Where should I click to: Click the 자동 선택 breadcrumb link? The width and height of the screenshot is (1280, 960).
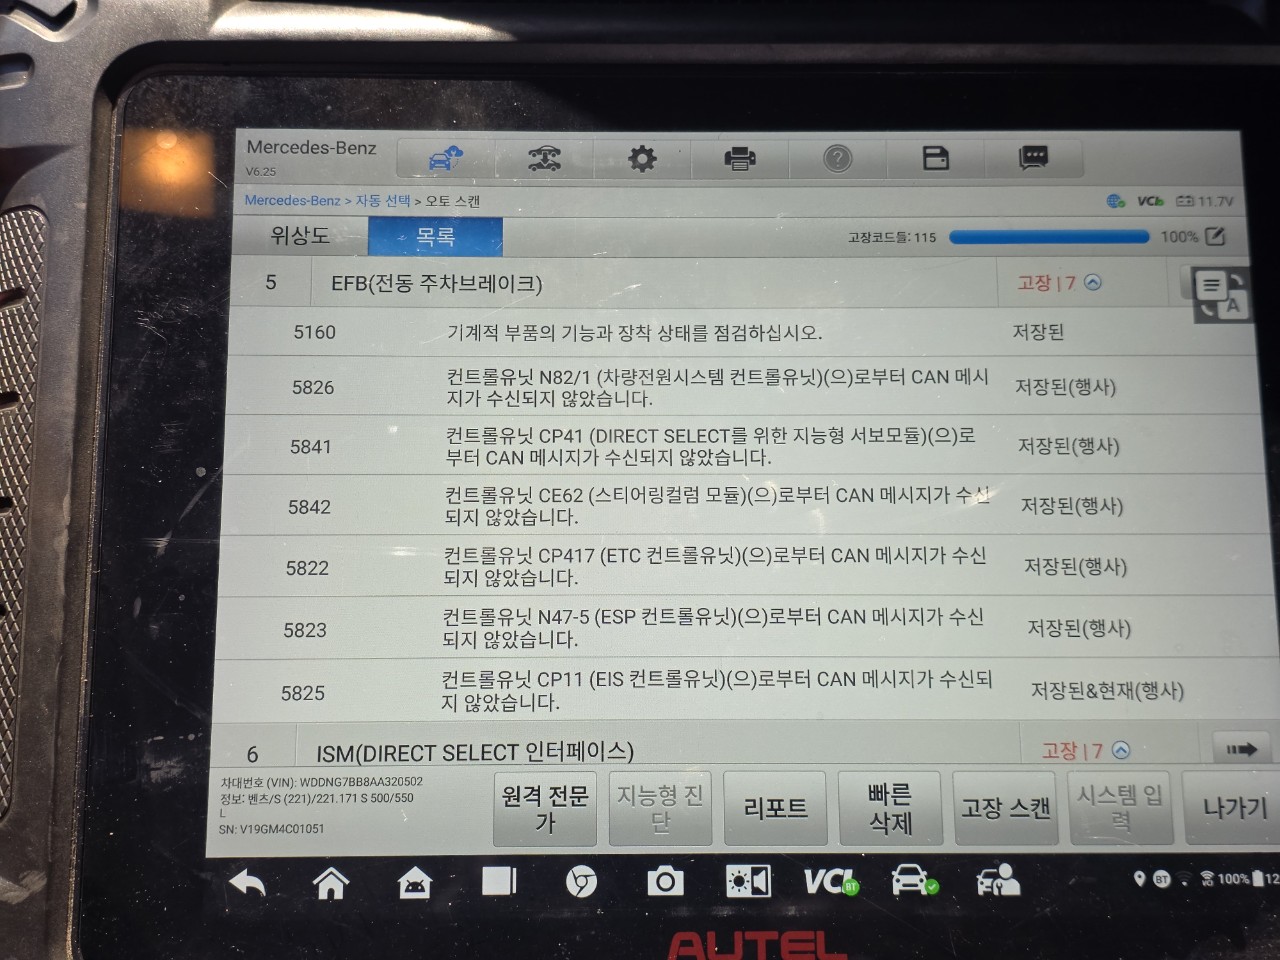pyautogui.click(x=383, y=200)
